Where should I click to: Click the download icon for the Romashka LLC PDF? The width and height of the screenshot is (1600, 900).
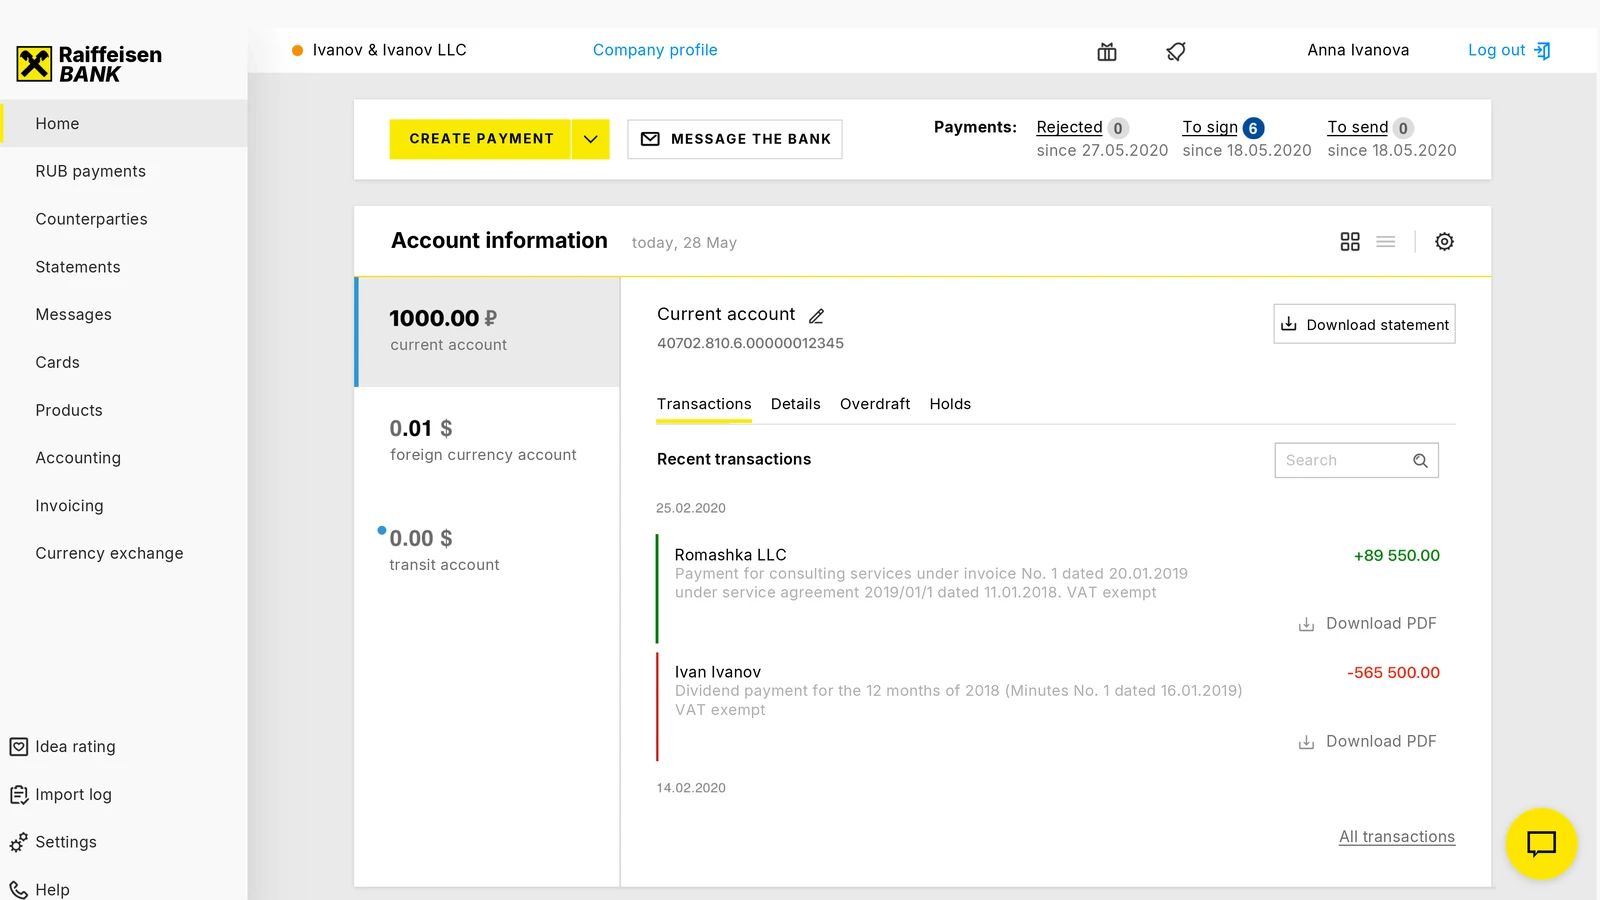pos(1306,624)
